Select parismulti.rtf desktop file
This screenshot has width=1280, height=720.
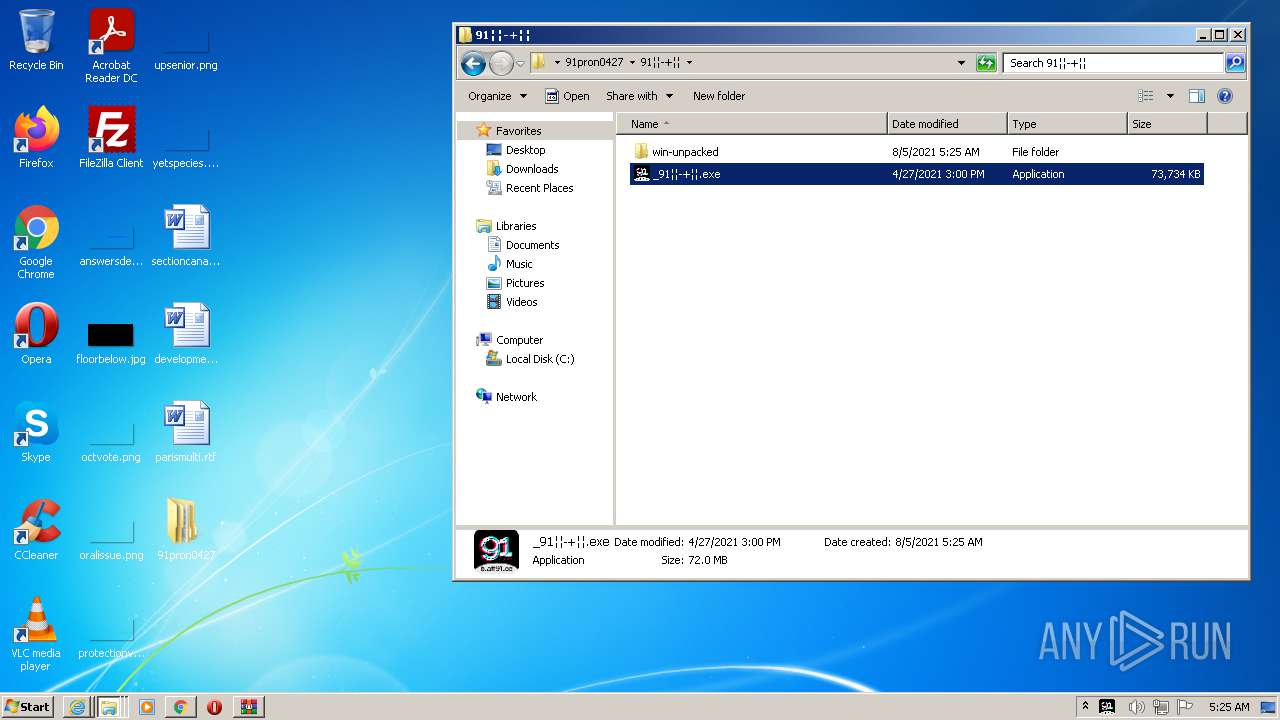[186, 432]
